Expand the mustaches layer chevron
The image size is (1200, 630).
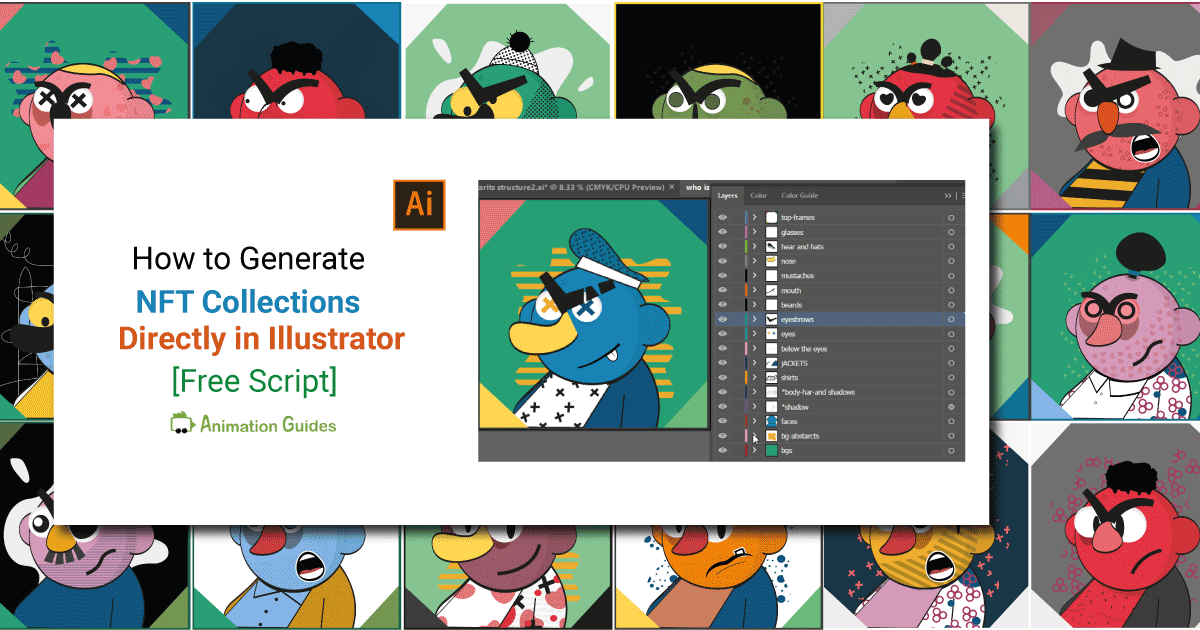tap(754, 274)
